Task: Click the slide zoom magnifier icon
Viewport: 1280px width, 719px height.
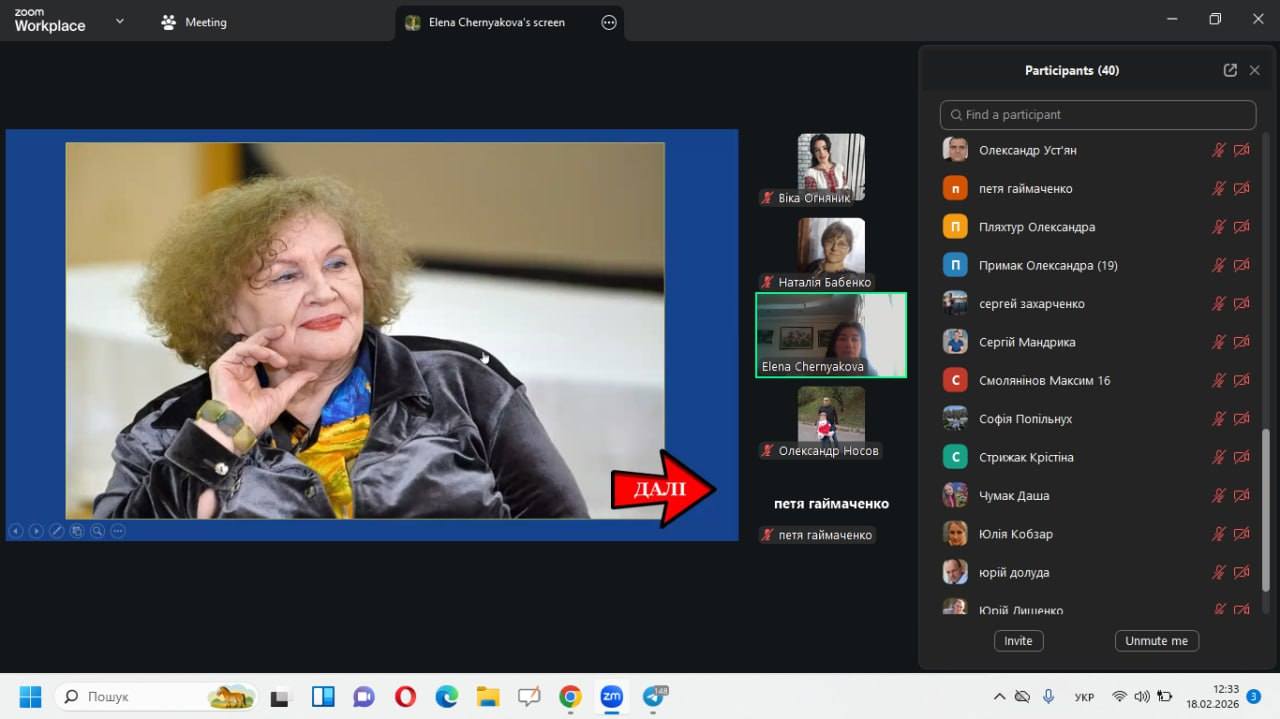Action: pos(98,531)
